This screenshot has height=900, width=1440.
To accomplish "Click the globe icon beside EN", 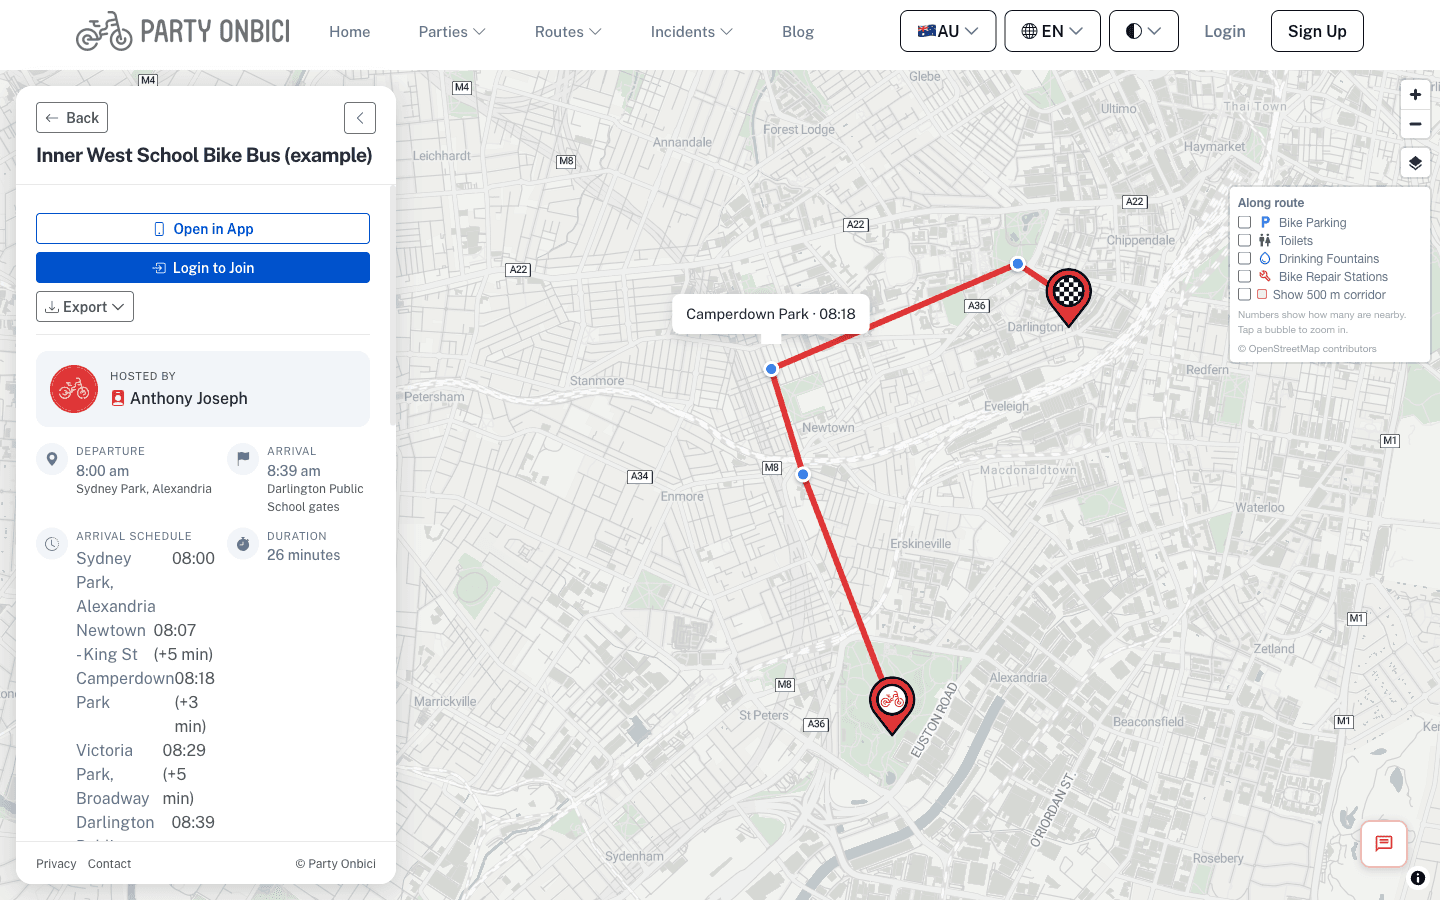I will click(x=1029, y=31).
